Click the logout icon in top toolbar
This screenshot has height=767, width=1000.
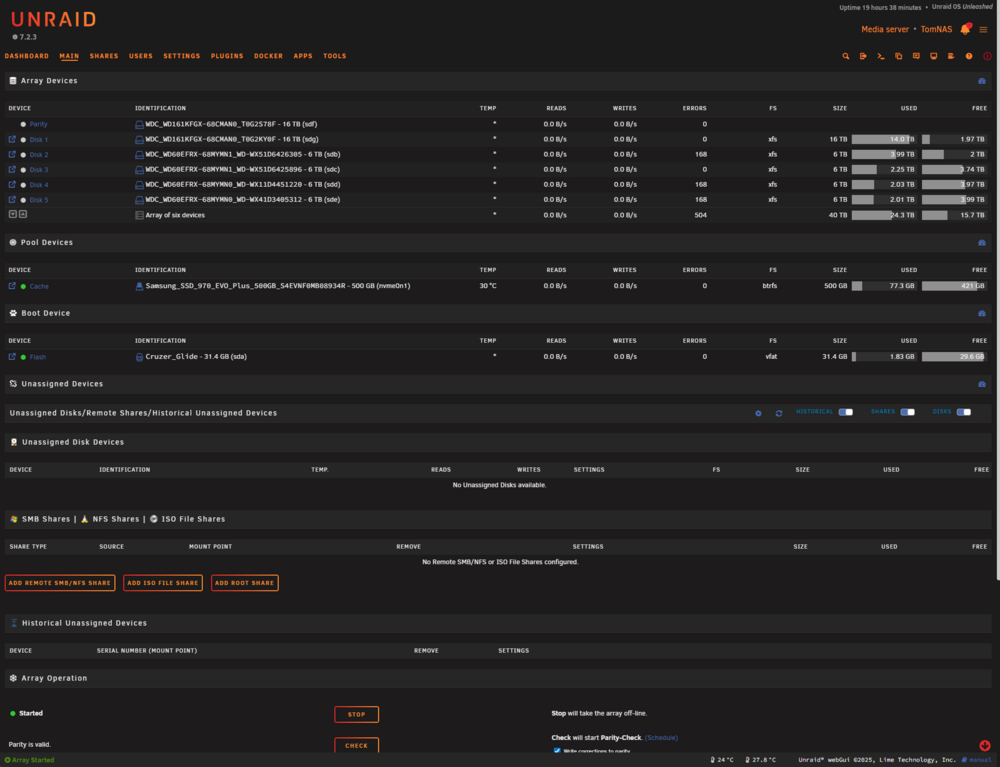click(x=863, y=56)
